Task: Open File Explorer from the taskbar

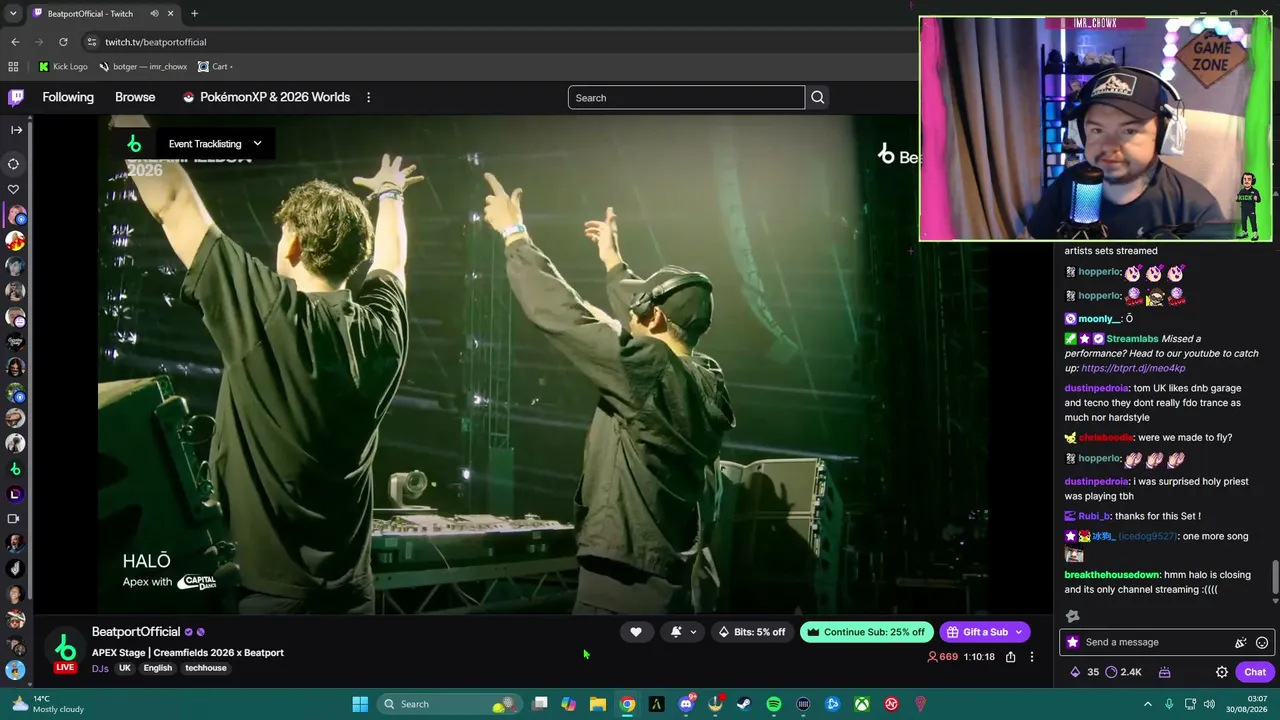Action: [x=598, y=704]
